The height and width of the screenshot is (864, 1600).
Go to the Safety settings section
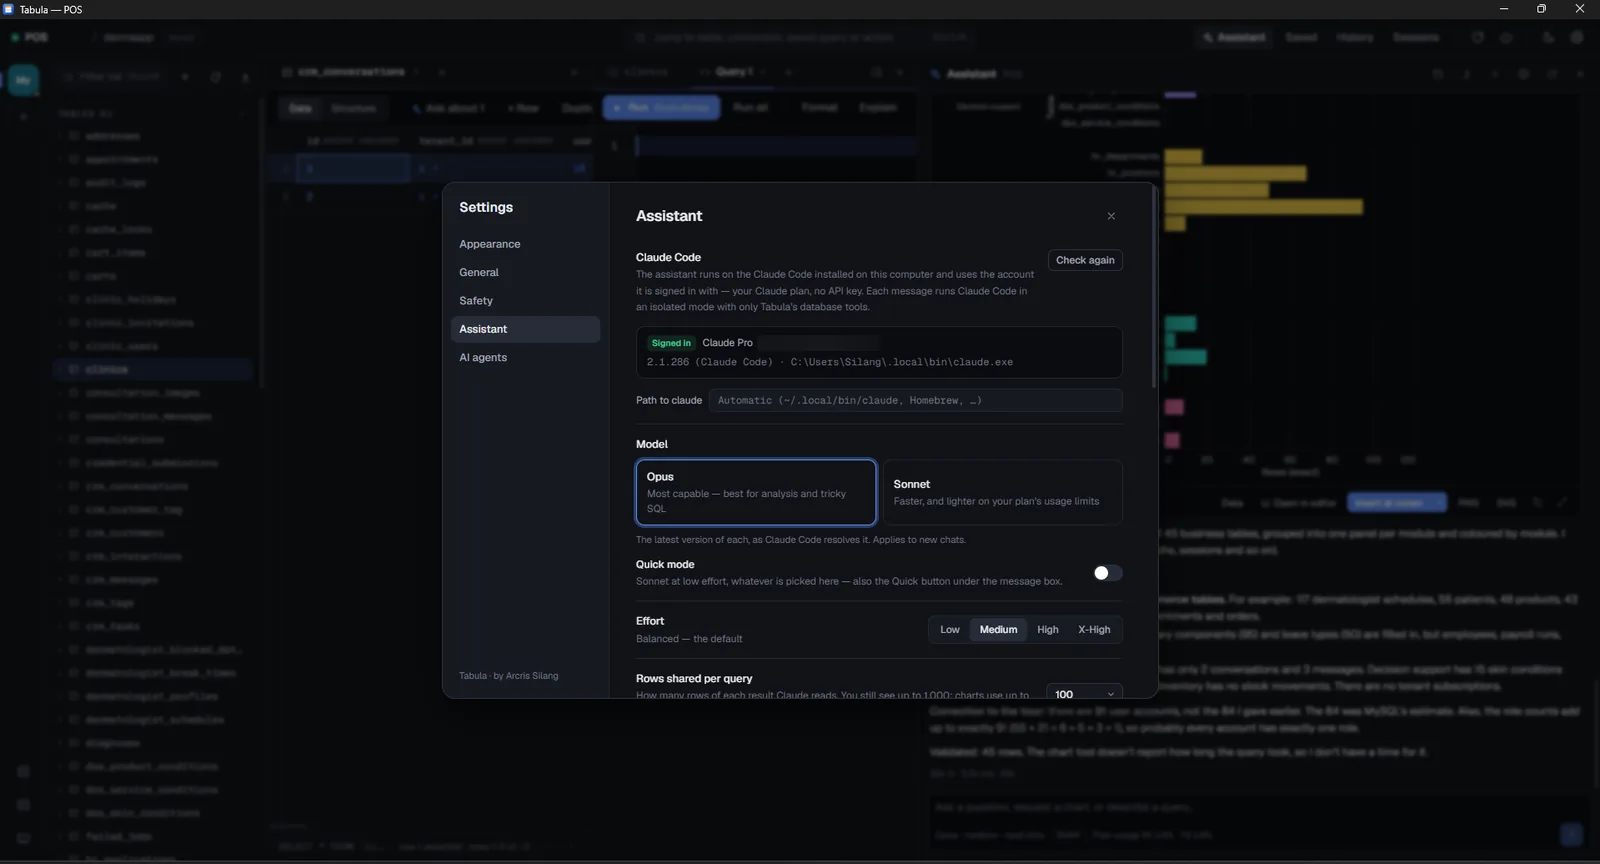point(525,301)
